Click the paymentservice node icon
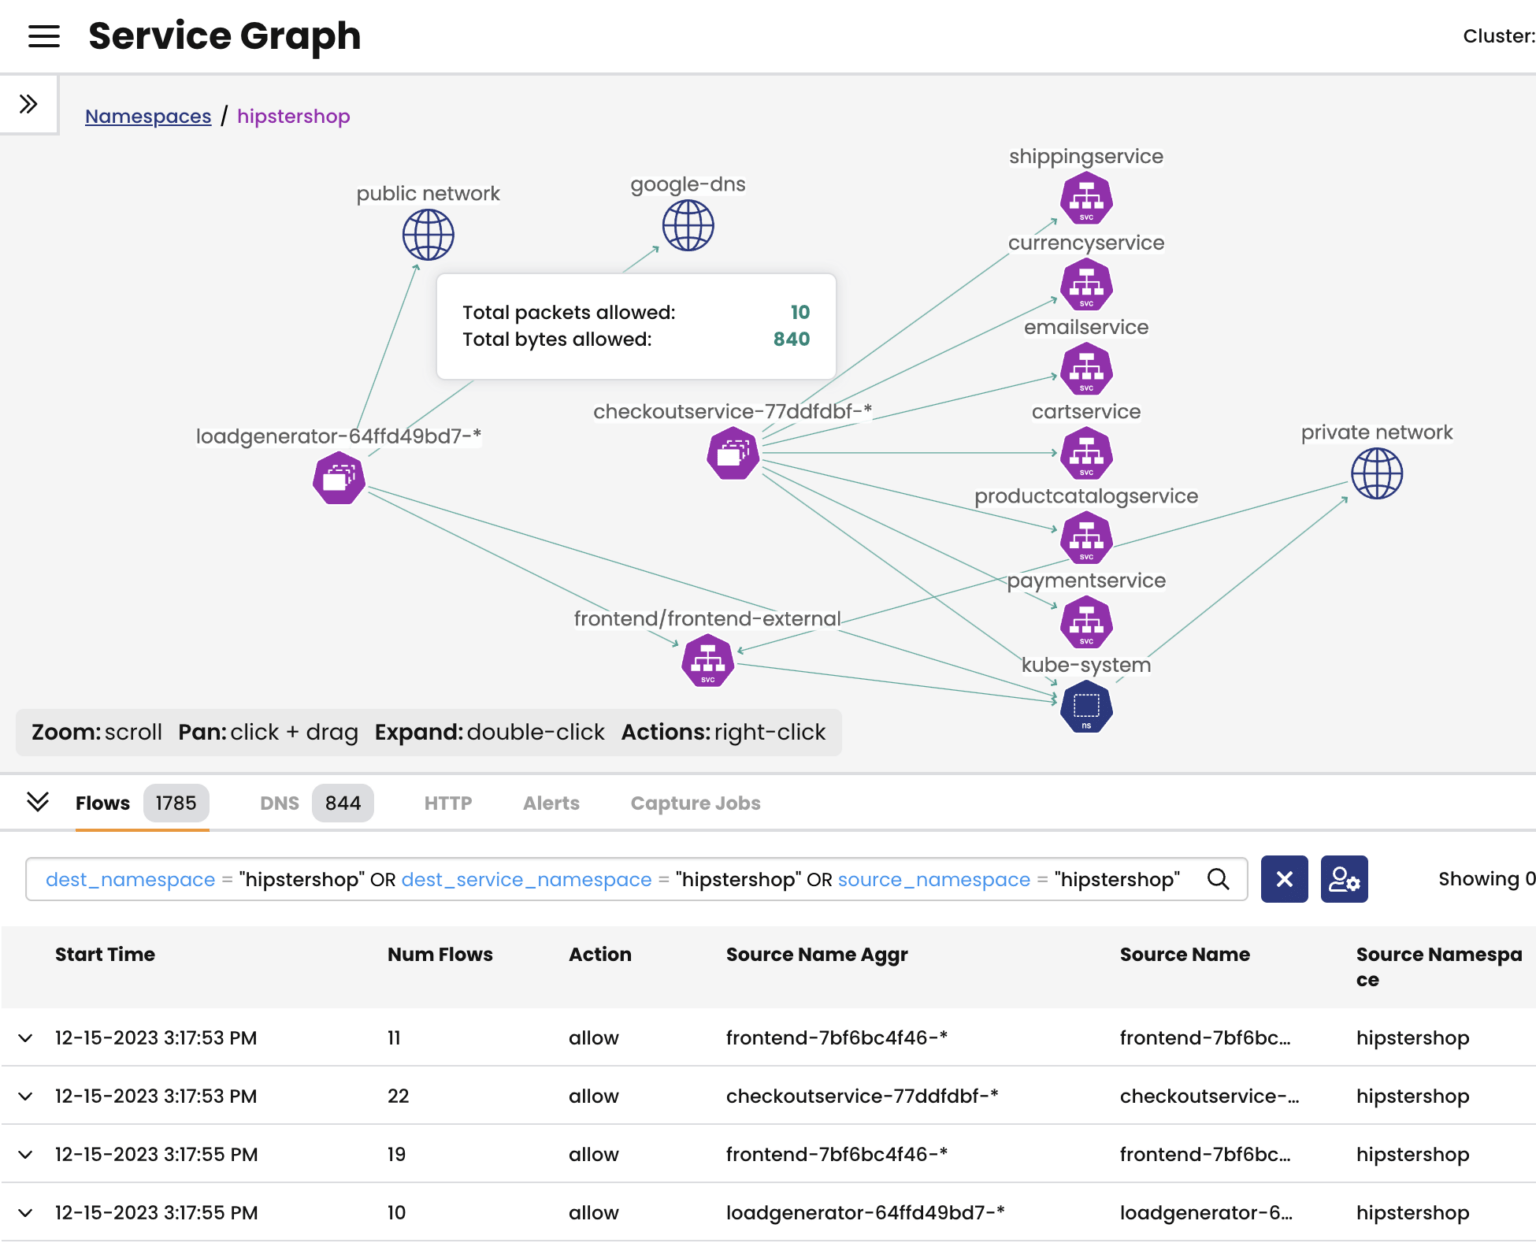 (x=1086, y=622)
